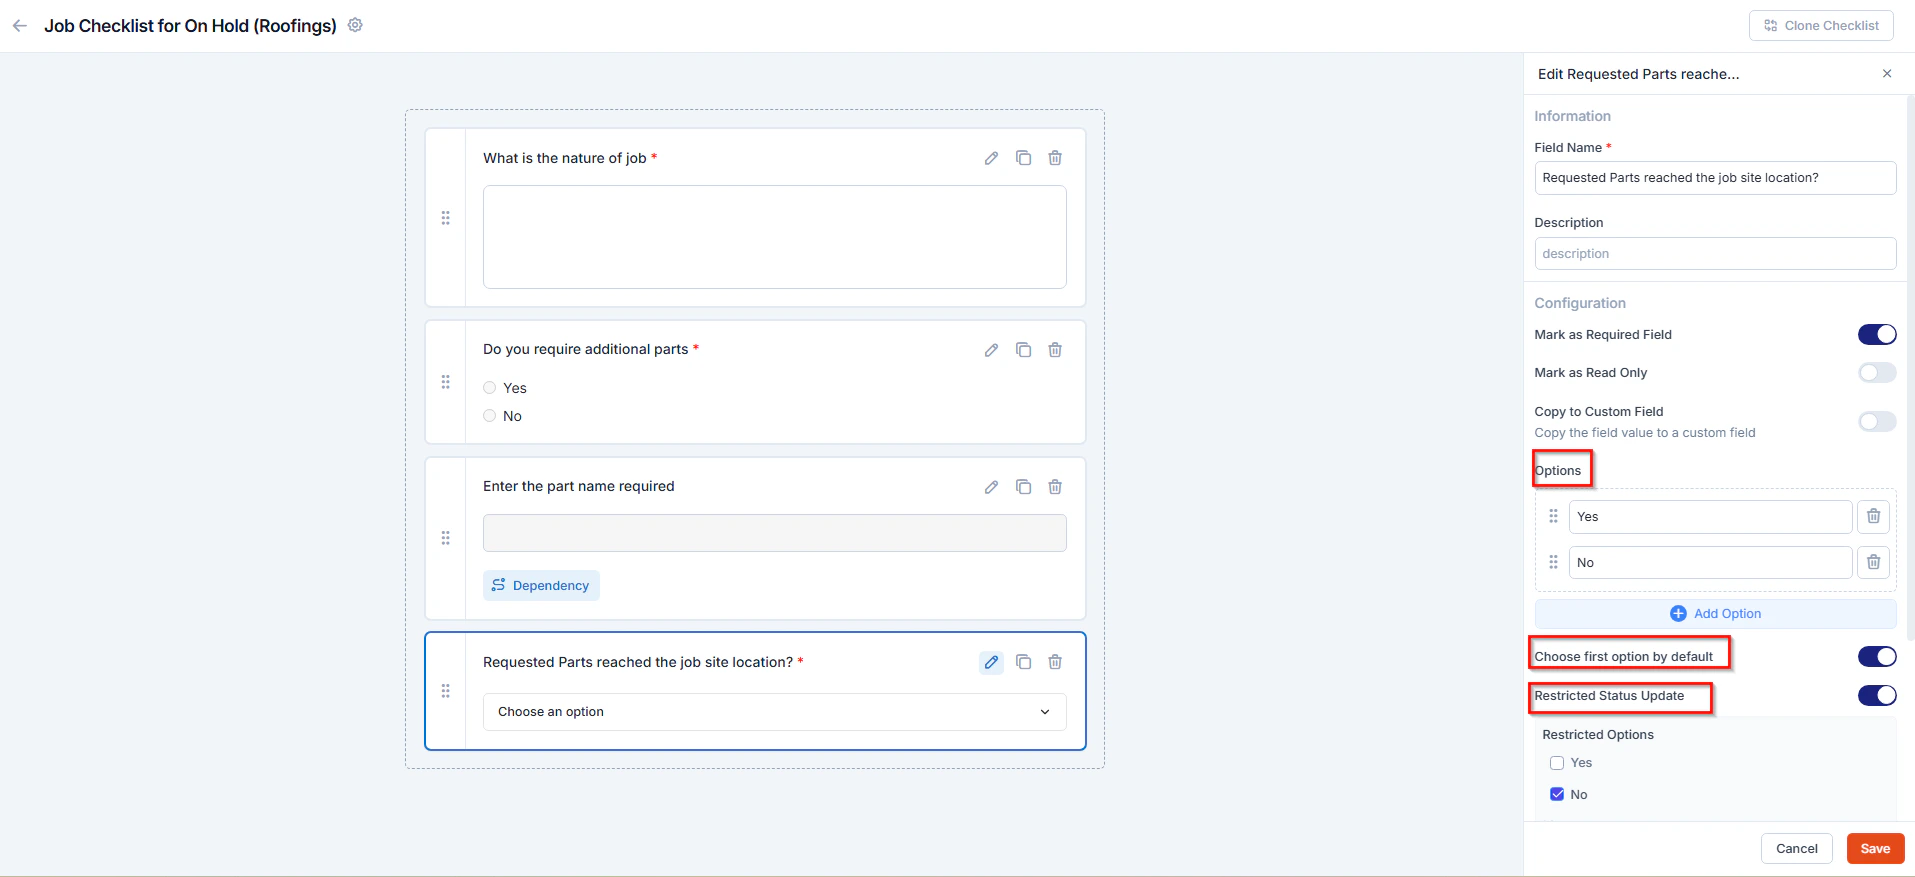Click drag handle of 'additional parts' card
The height and width of the screenshot is (877, 1915).
point(446,382)
